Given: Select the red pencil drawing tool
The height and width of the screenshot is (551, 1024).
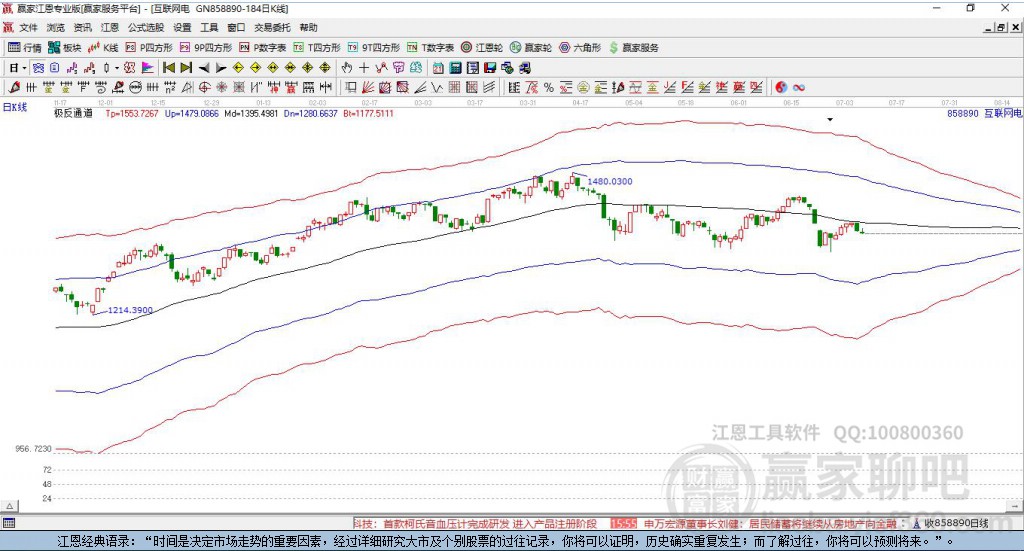Looking at the screenshot, I should tap(14, 87).
